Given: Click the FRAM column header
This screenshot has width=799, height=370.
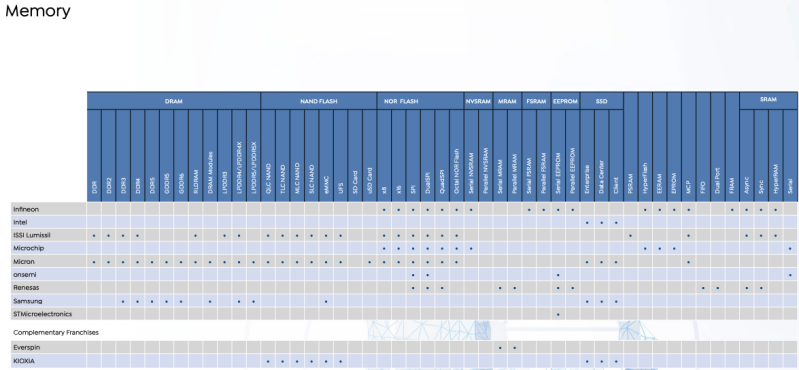Looking at the screenshot, I should point(732,147).
